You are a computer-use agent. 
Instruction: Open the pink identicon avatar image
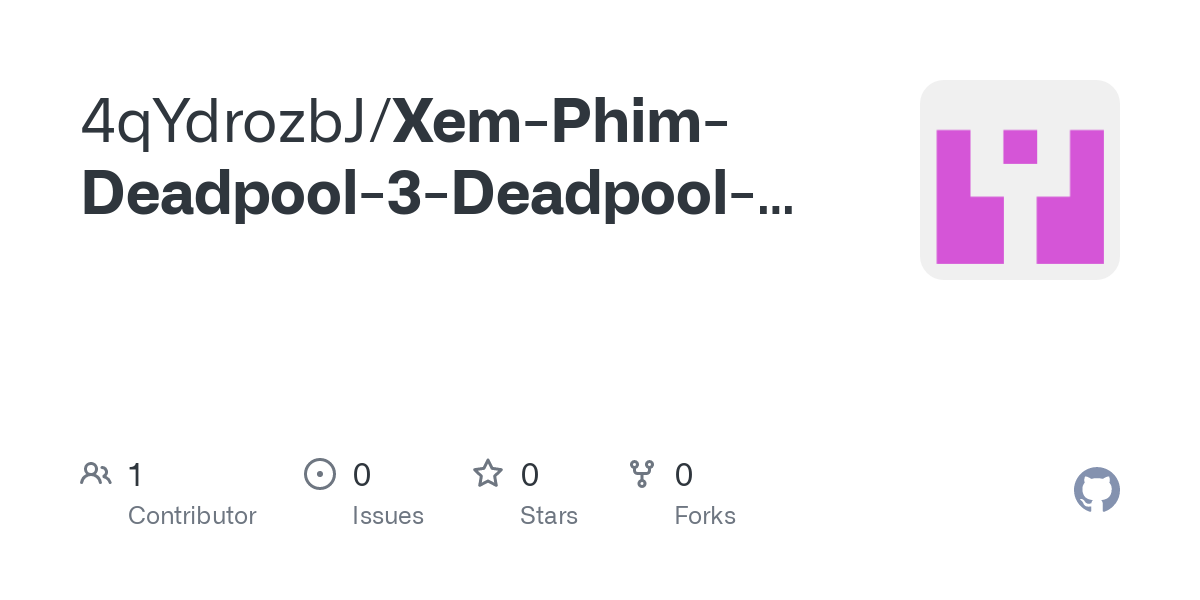(1020, 180)
